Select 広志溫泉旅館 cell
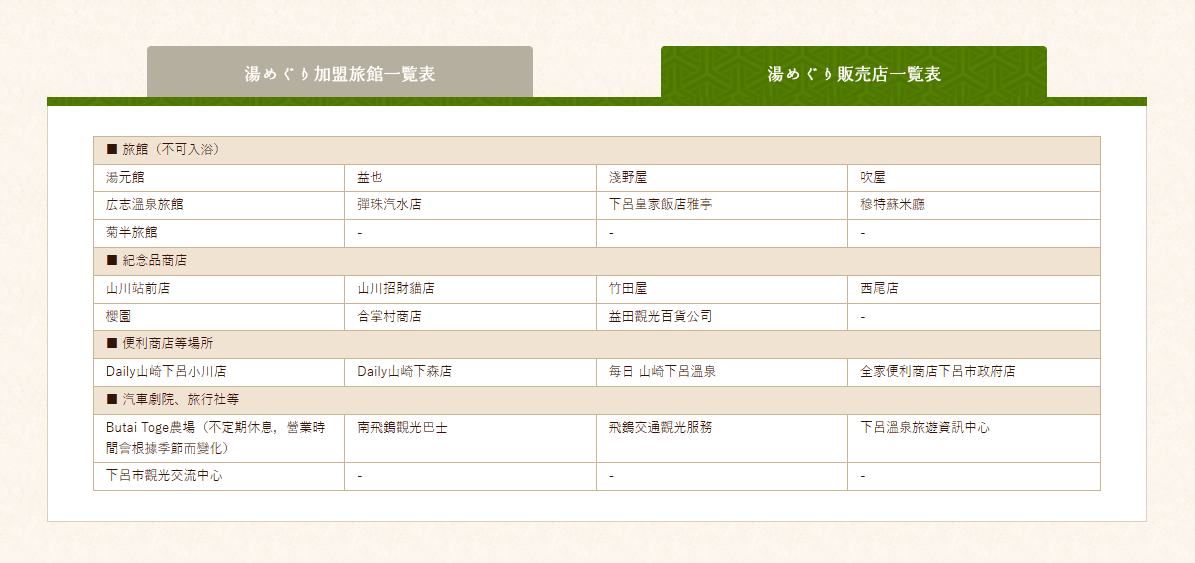 click(219, 206)
